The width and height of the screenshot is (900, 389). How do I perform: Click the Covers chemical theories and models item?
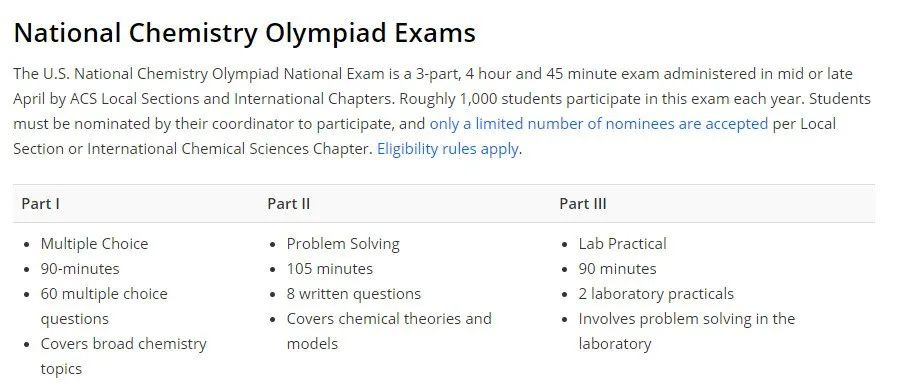click(x=389, y=331)
